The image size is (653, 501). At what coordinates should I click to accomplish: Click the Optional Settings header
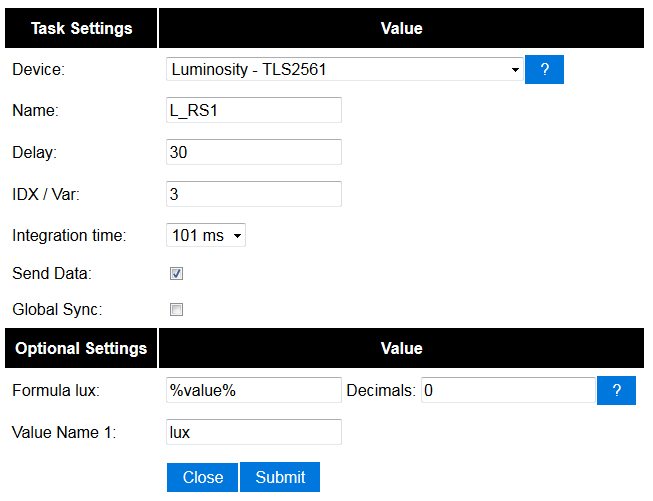[81, 348]
